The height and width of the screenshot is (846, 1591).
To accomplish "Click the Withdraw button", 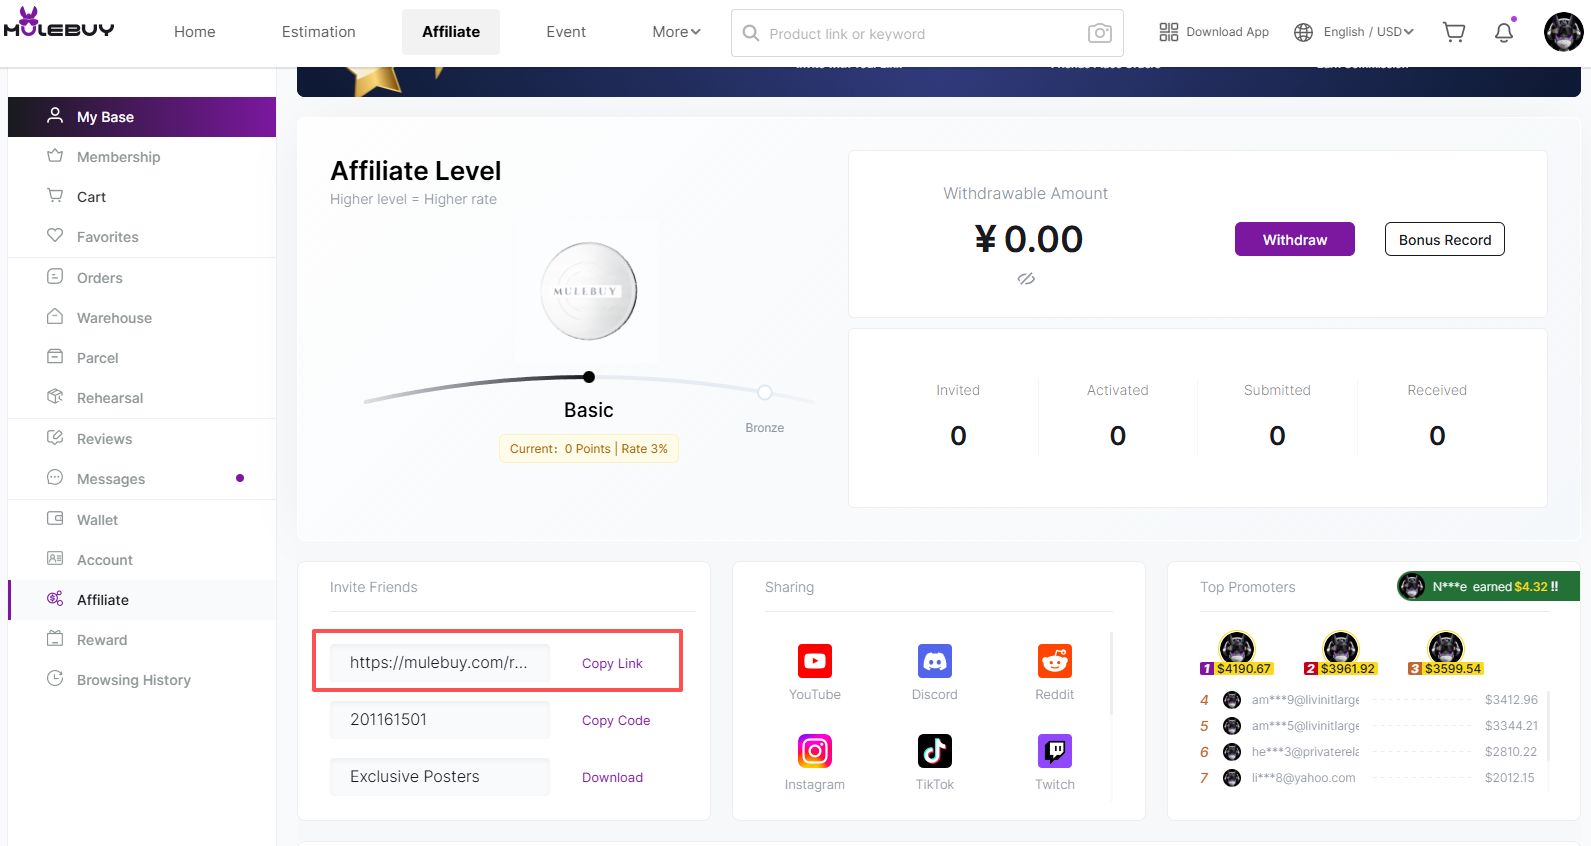I will [1295, 239].
